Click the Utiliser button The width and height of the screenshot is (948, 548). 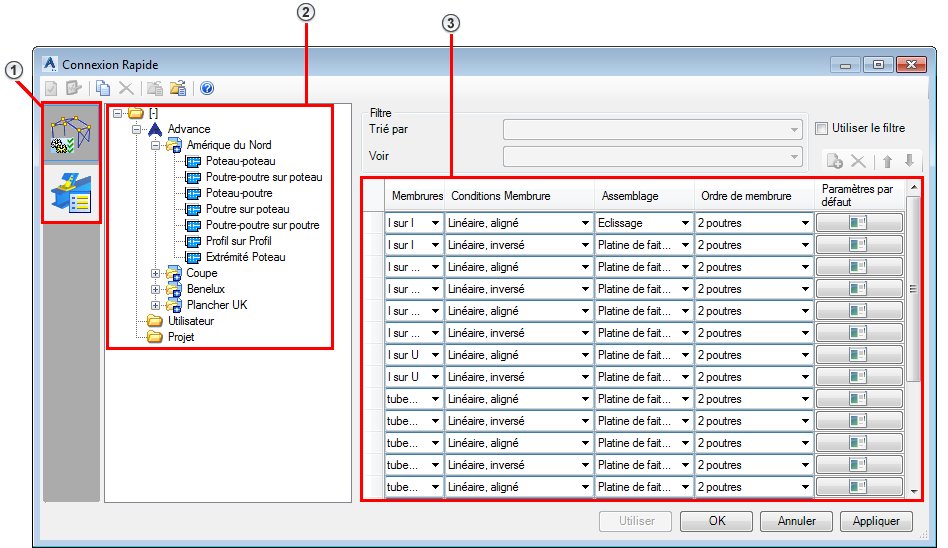[636, 521]
